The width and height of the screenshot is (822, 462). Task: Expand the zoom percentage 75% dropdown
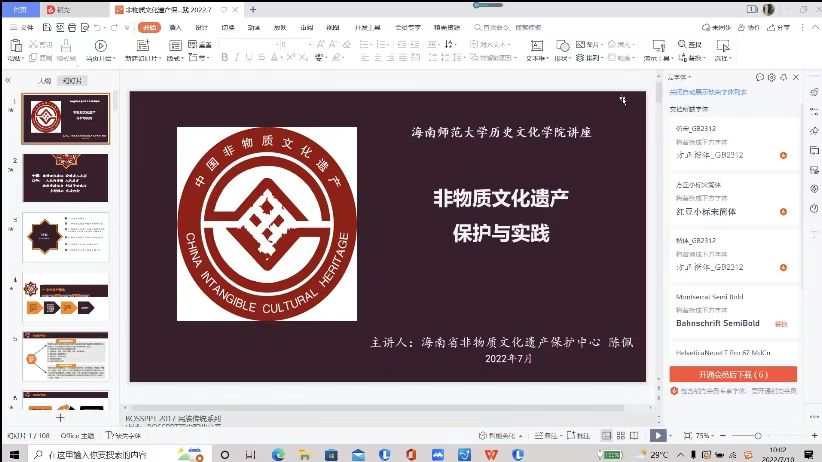coord(704,436)
